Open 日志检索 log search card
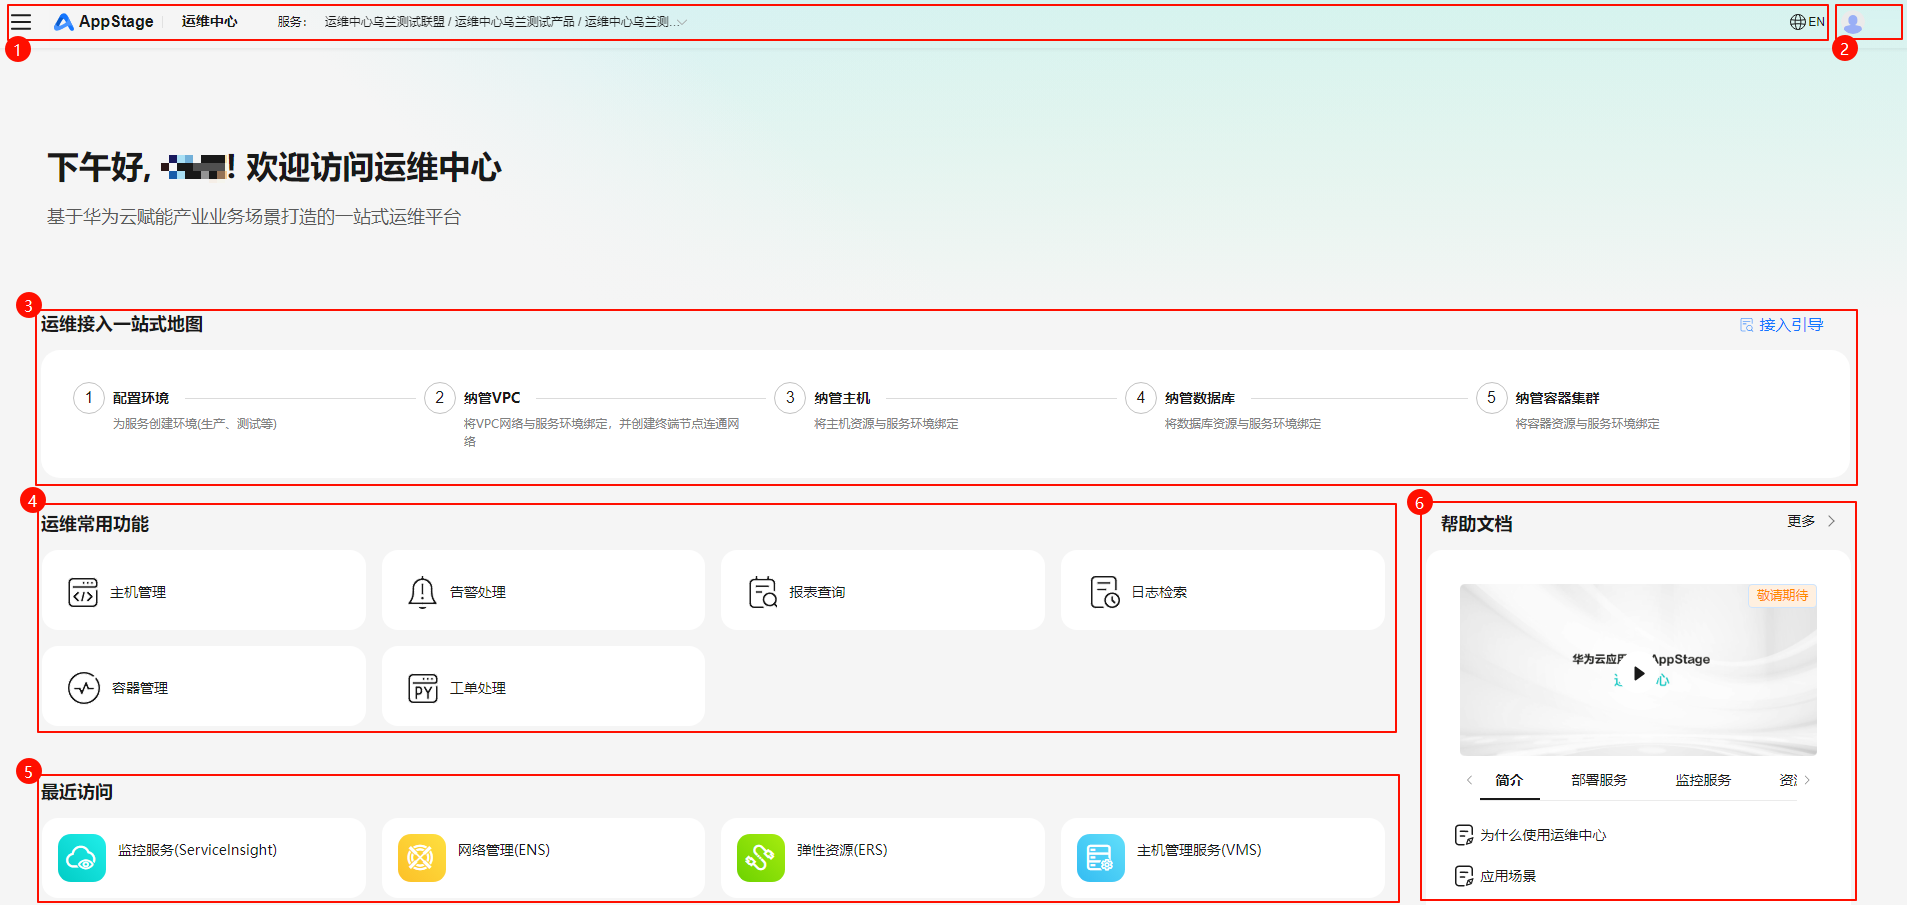Screen dimensions: 1907x905 [x=1222, y=592]
